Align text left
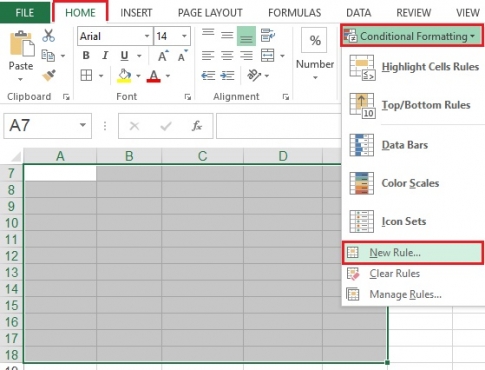Screen dimensions: 485x370 [208, 56]
